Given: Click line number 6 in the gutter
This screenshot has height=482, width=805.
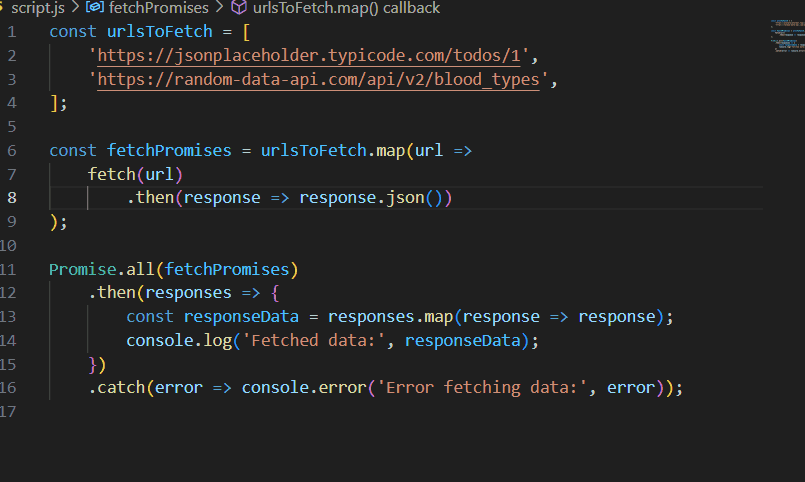Looking at the screenshot, I should pos(11,150).
